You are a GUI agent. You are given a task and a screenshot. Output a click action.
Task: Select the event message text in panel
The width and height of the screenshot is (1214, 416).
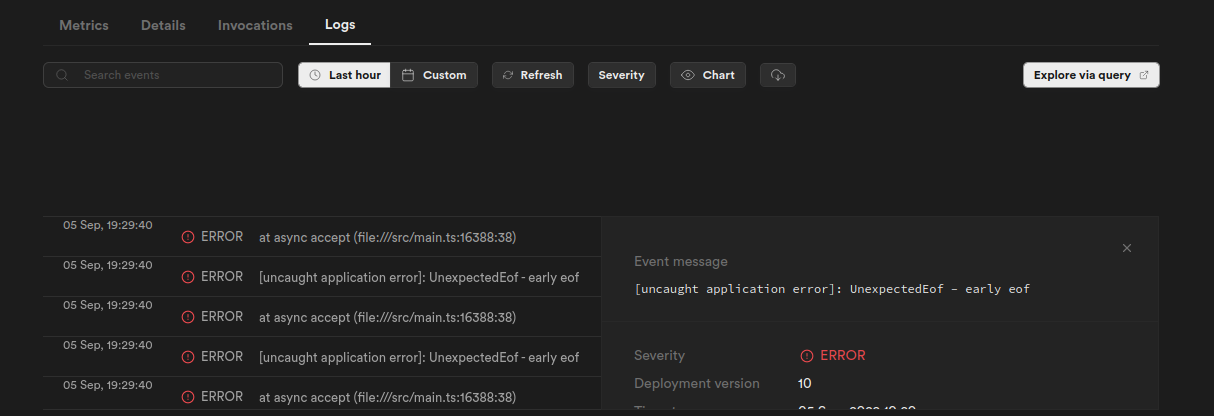832,289
